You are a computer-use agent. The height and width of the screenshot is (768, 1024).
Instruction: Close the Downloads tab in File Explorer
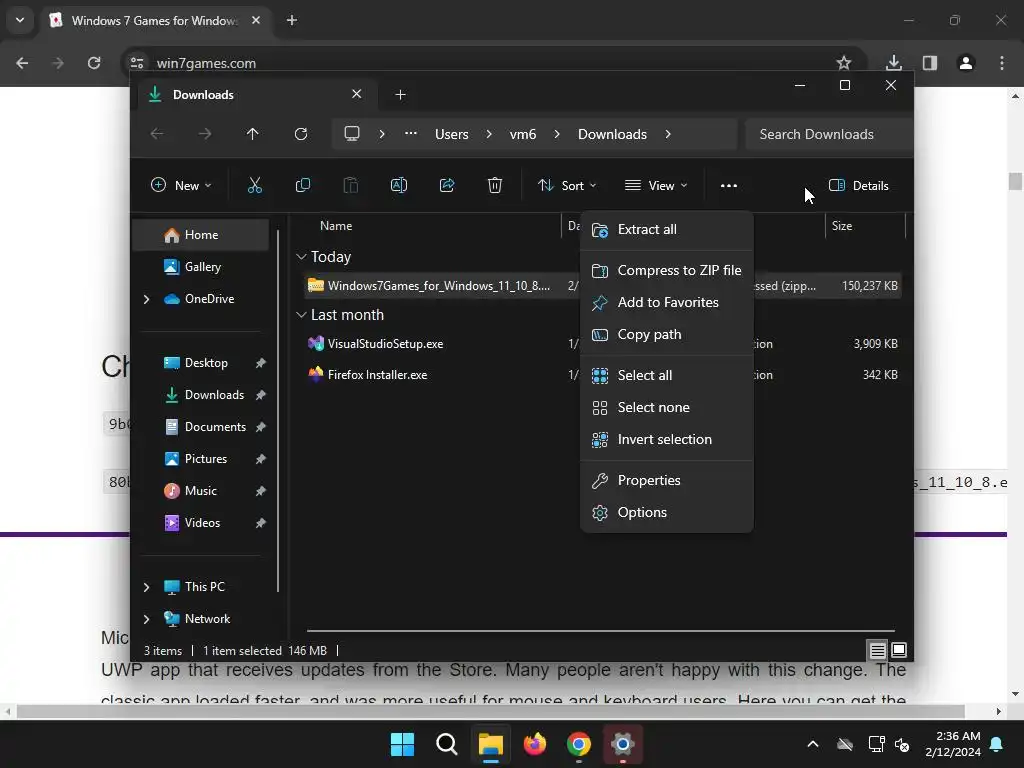pos(357,94)
